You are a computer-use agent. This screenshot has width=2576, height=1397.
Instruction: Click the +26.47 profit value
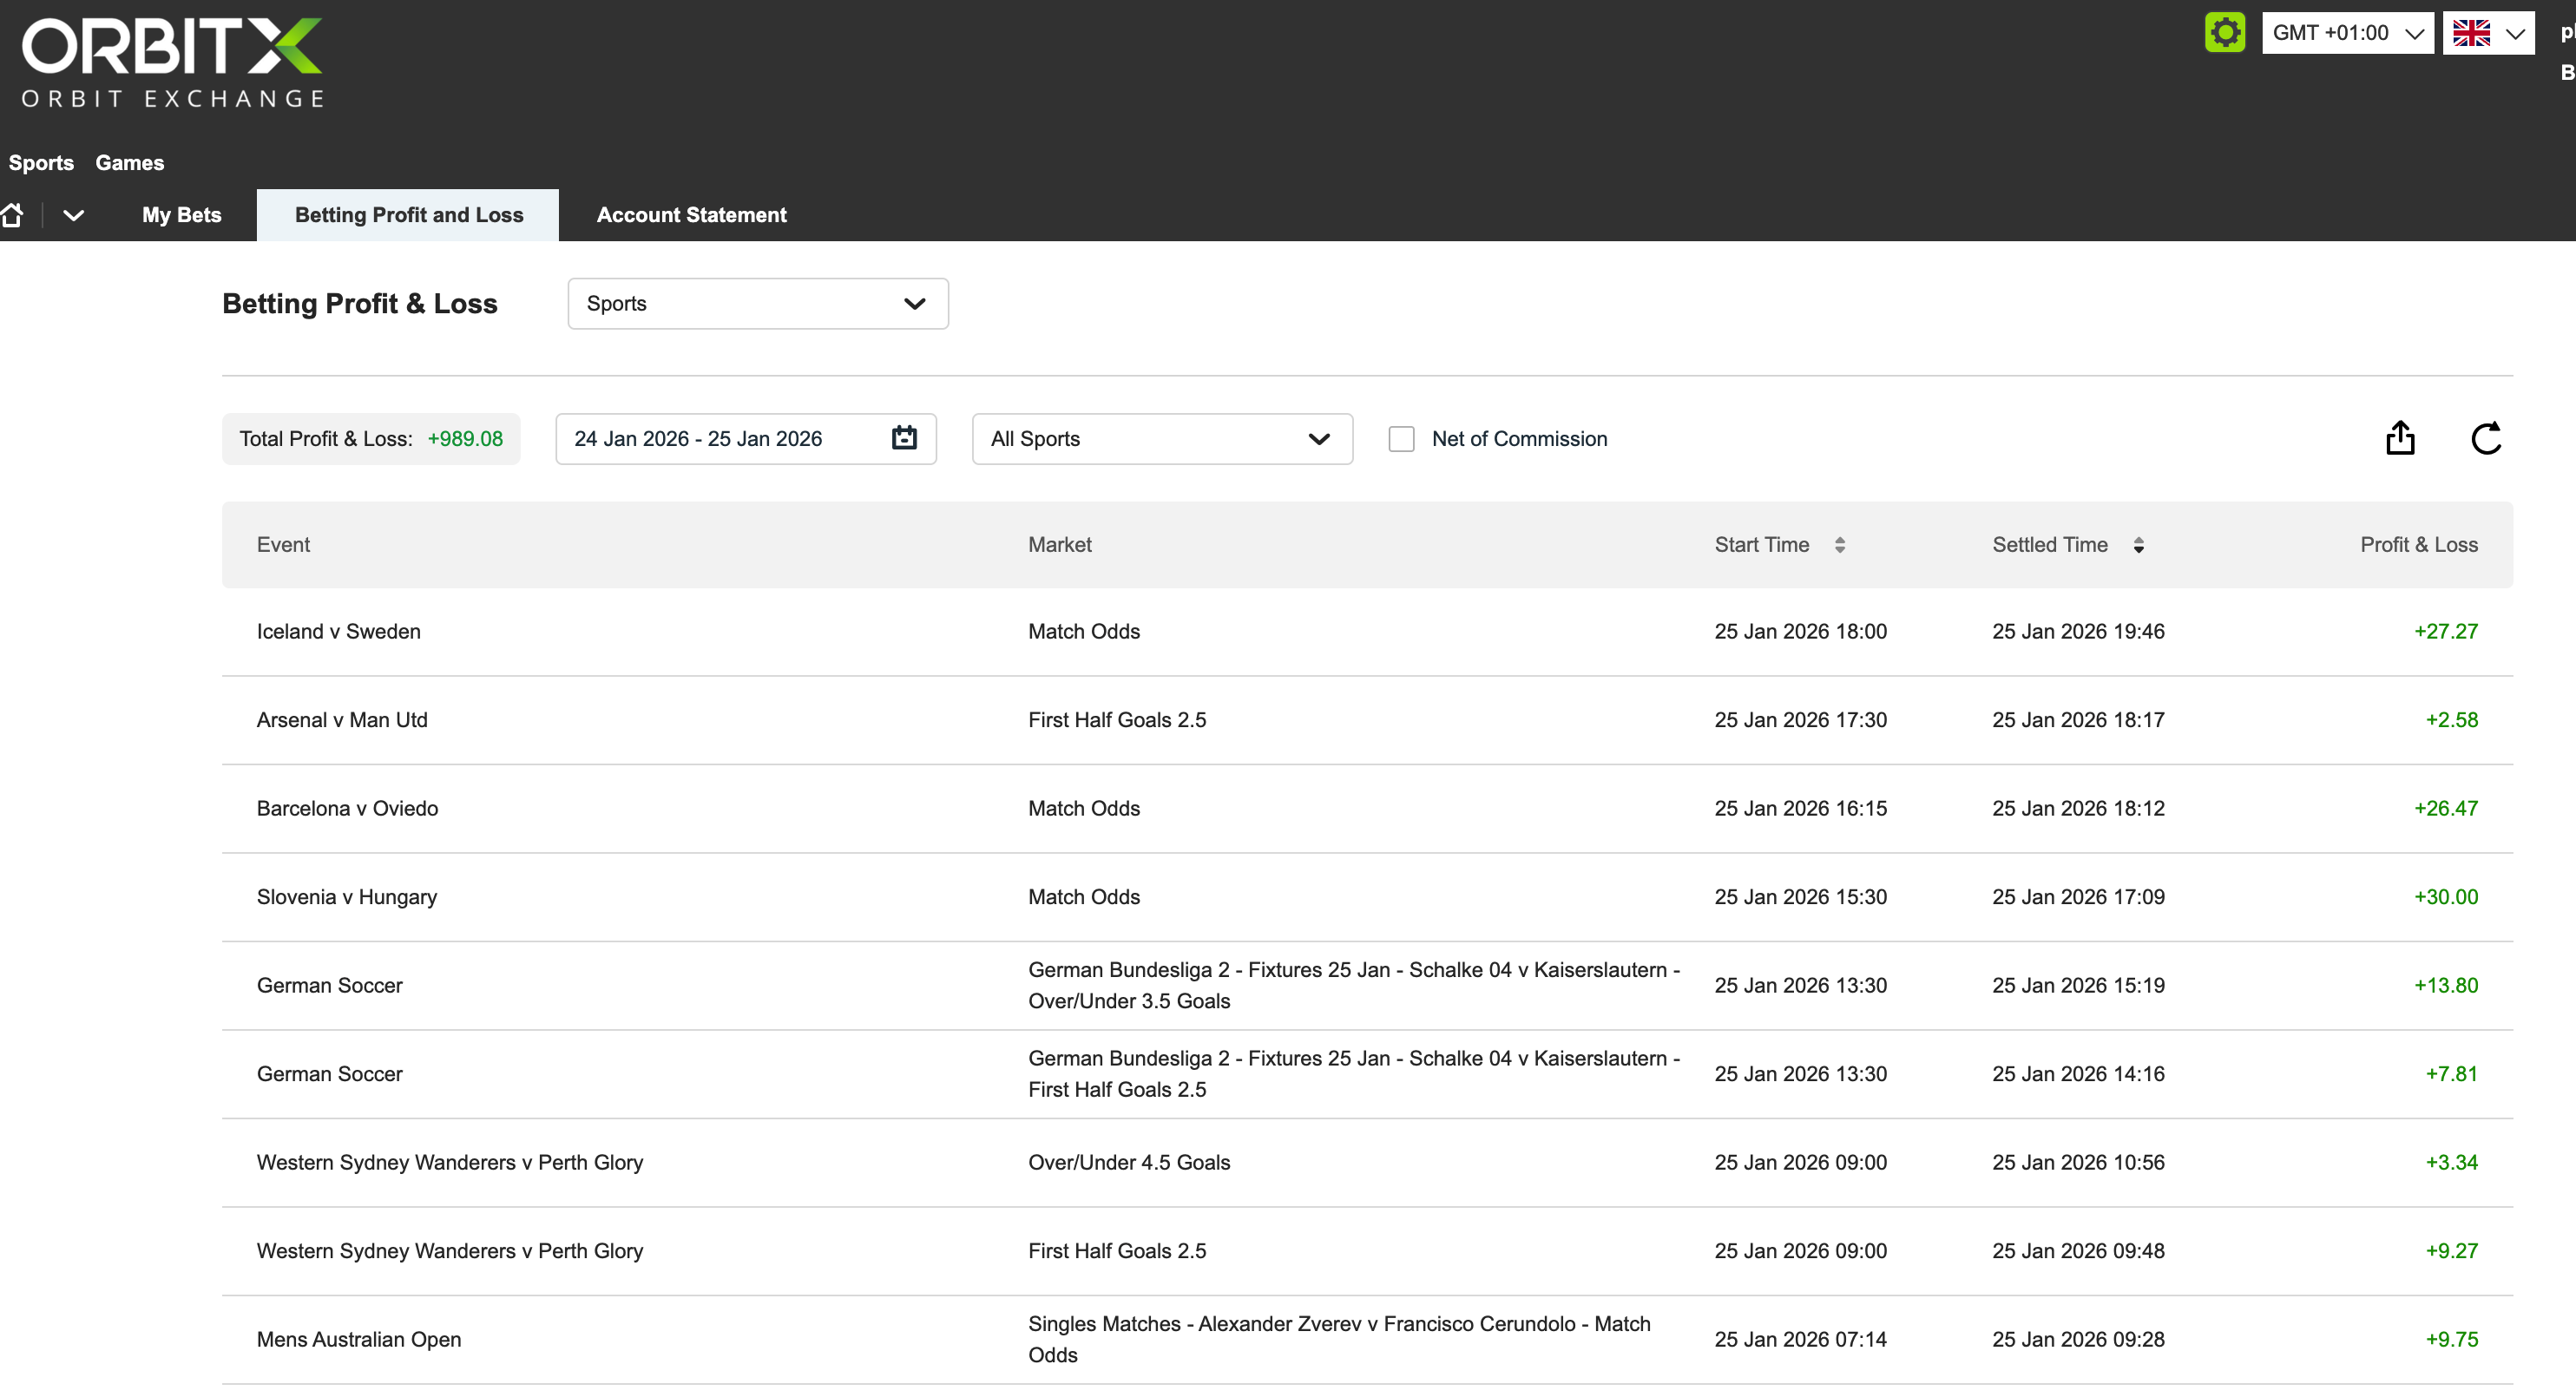coord(2446,809)
